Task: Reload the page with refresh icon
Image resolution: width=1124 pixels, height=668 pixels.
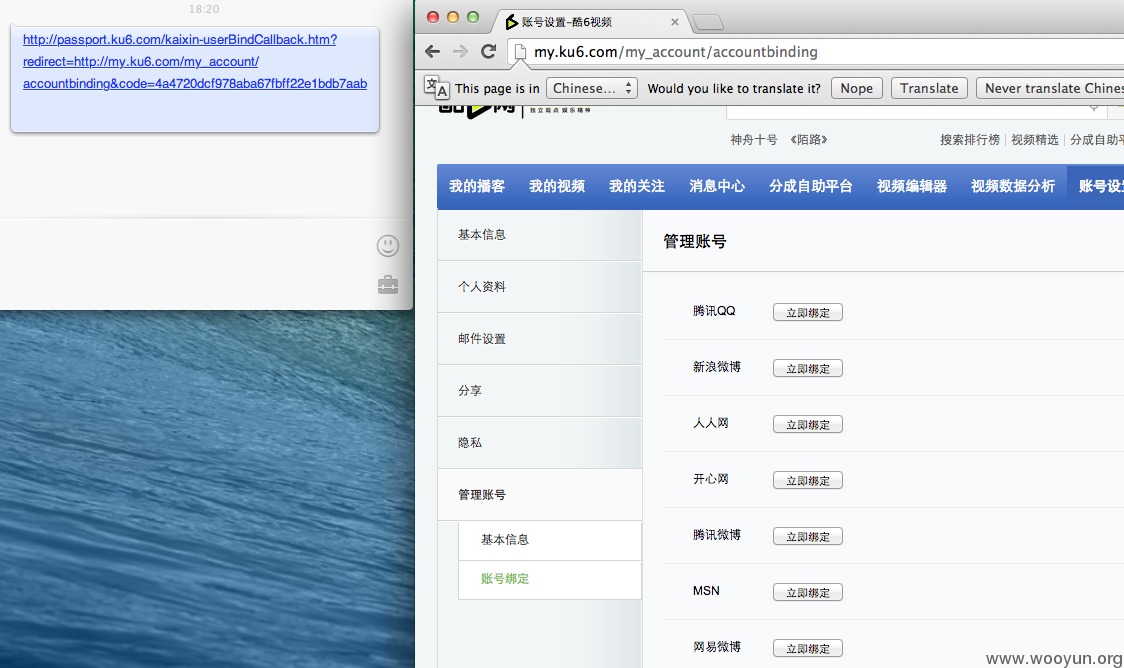Action: pyautogui.click(x=488, y=52)
